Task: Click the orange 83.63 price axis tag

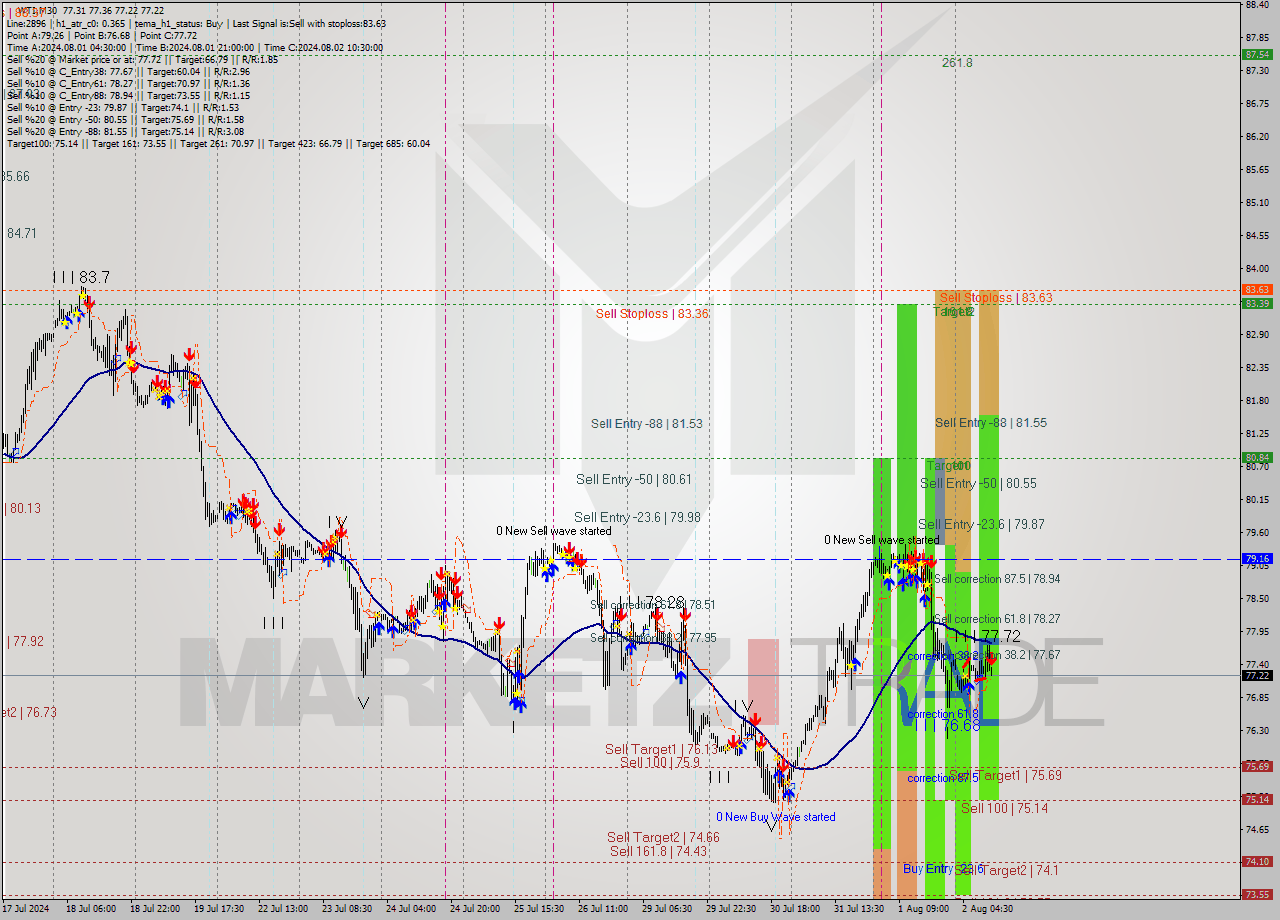Action: tap(1256, 291)
